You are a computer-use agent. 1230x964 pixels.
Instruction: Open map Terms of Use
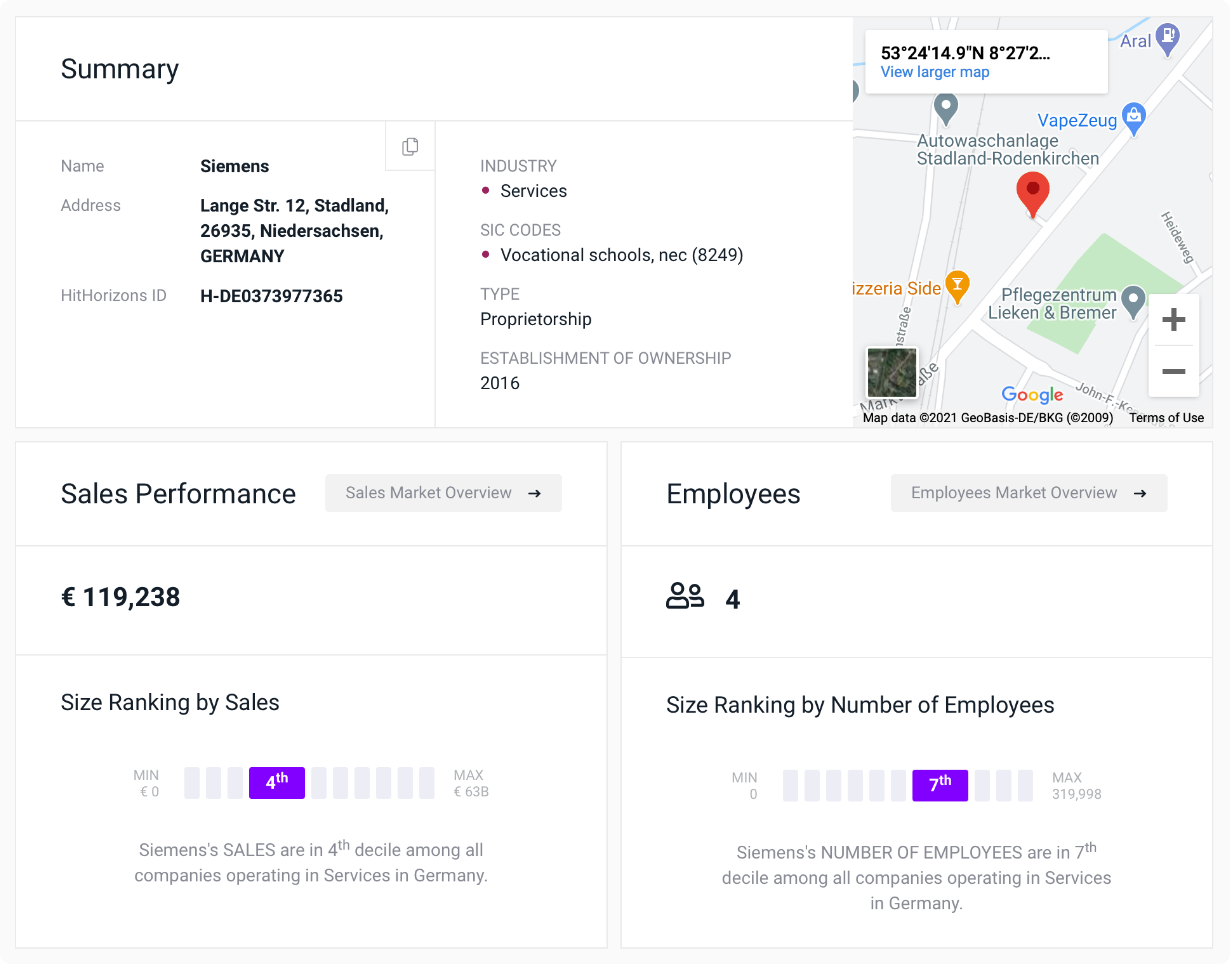[1166, 418]
